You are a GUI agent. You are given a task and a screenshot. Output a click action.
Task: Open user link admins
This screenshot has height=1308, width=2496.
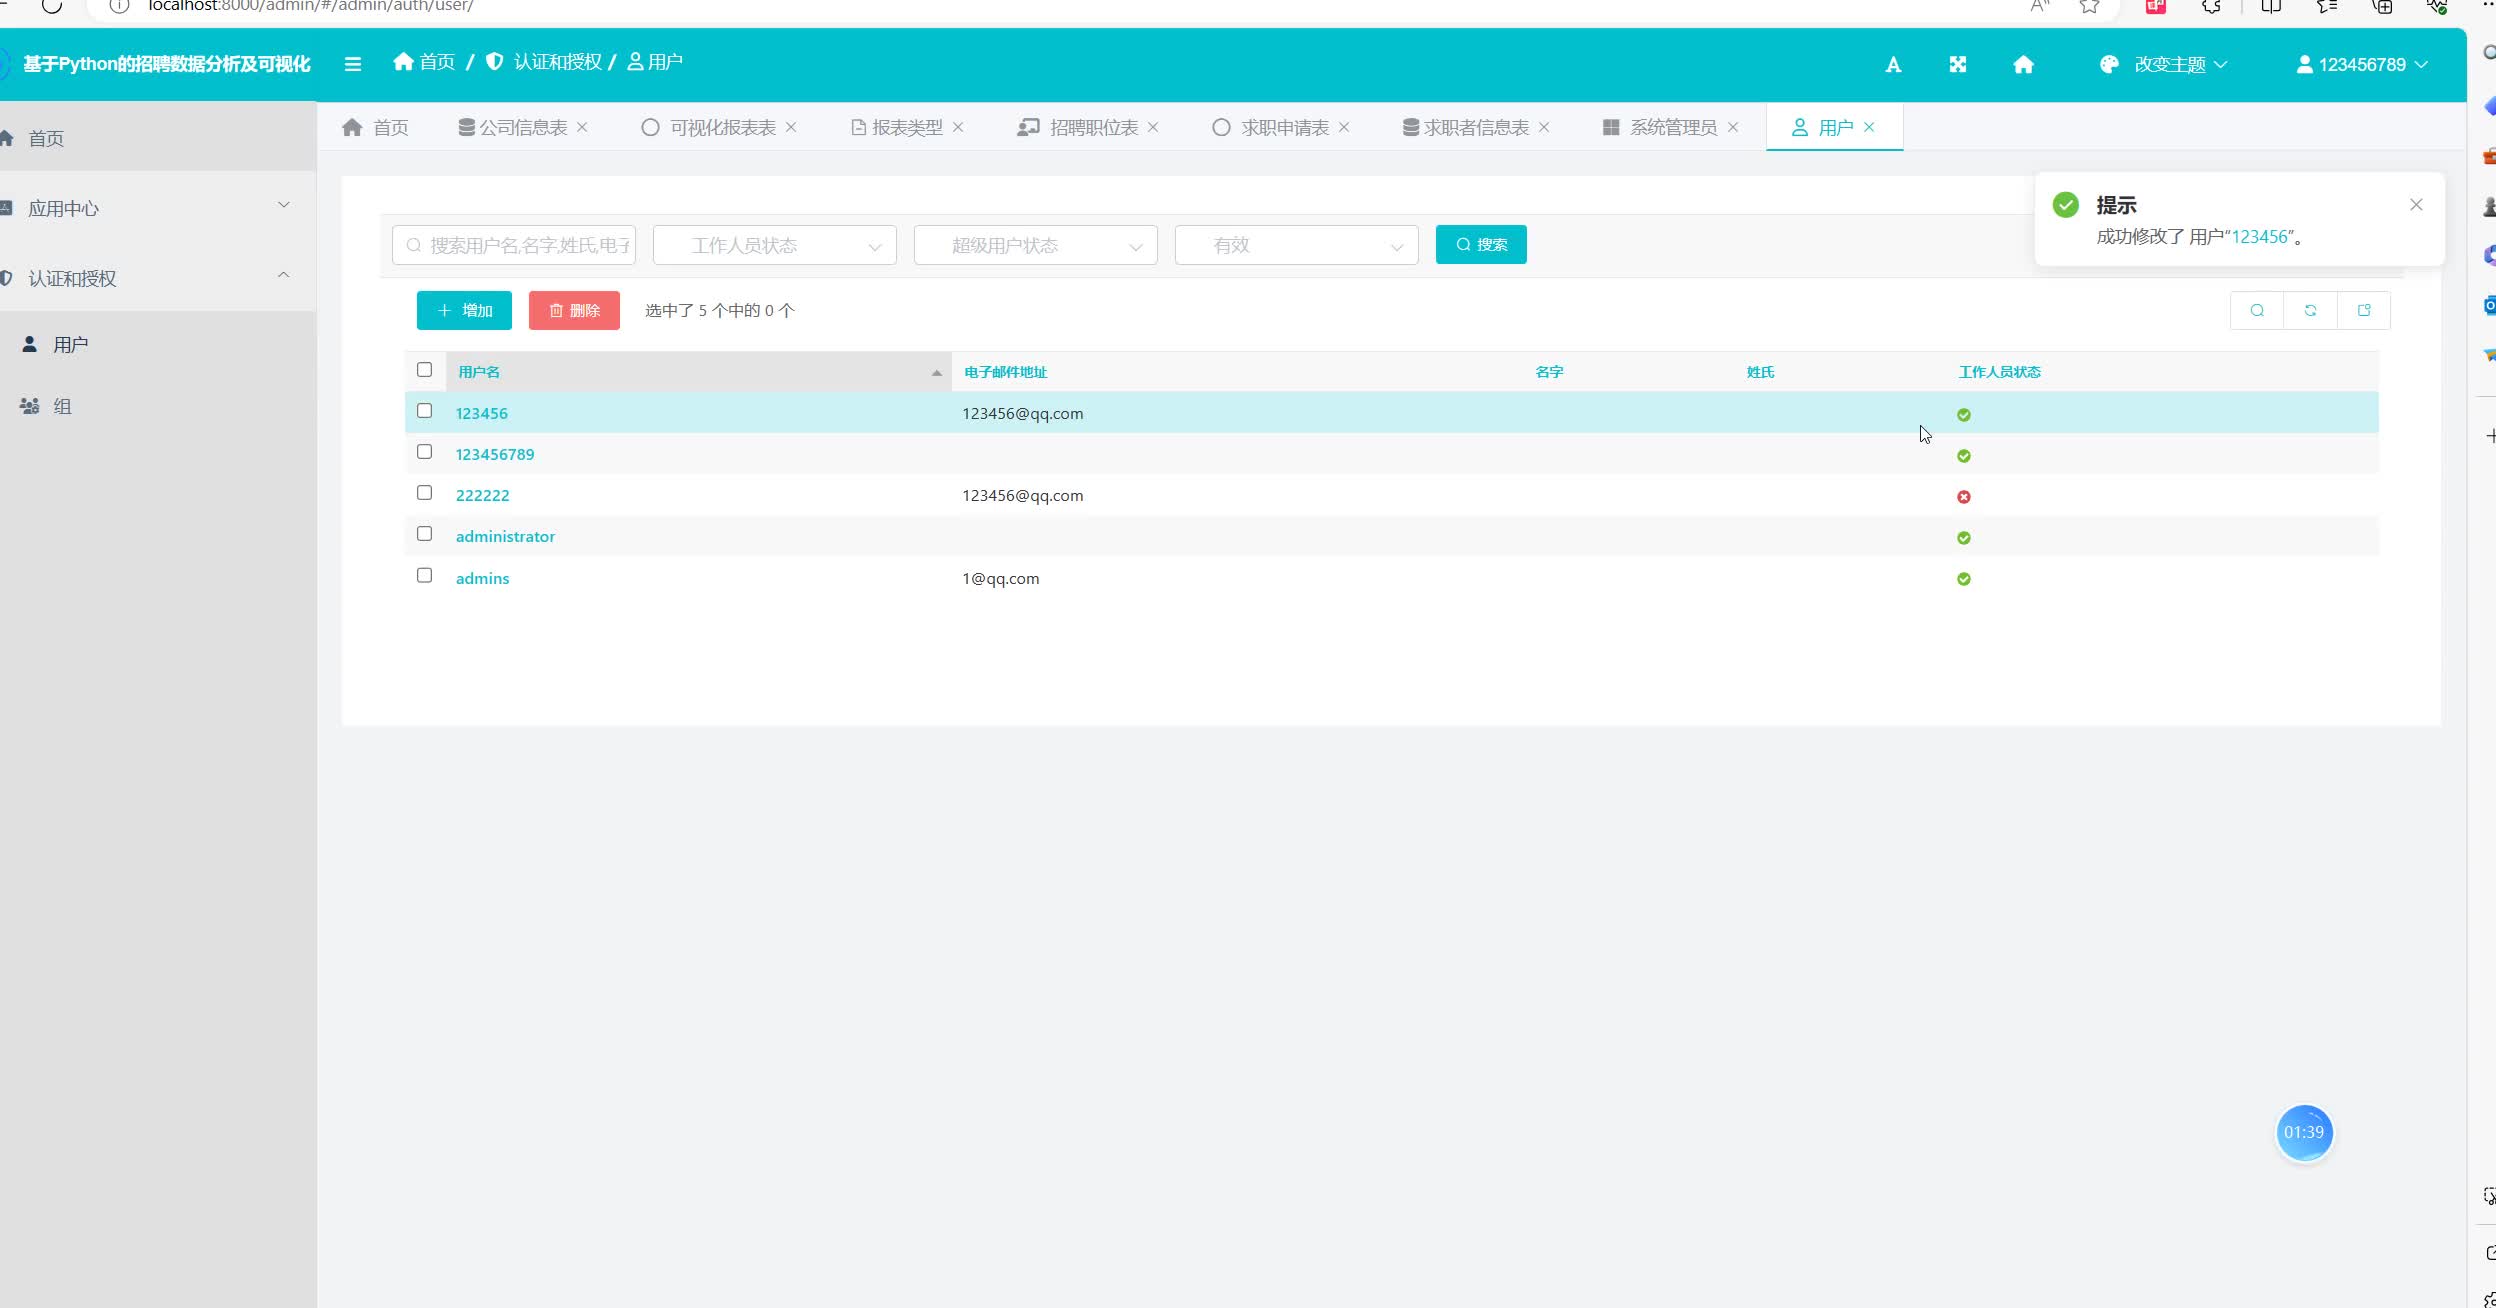[482, 578]
